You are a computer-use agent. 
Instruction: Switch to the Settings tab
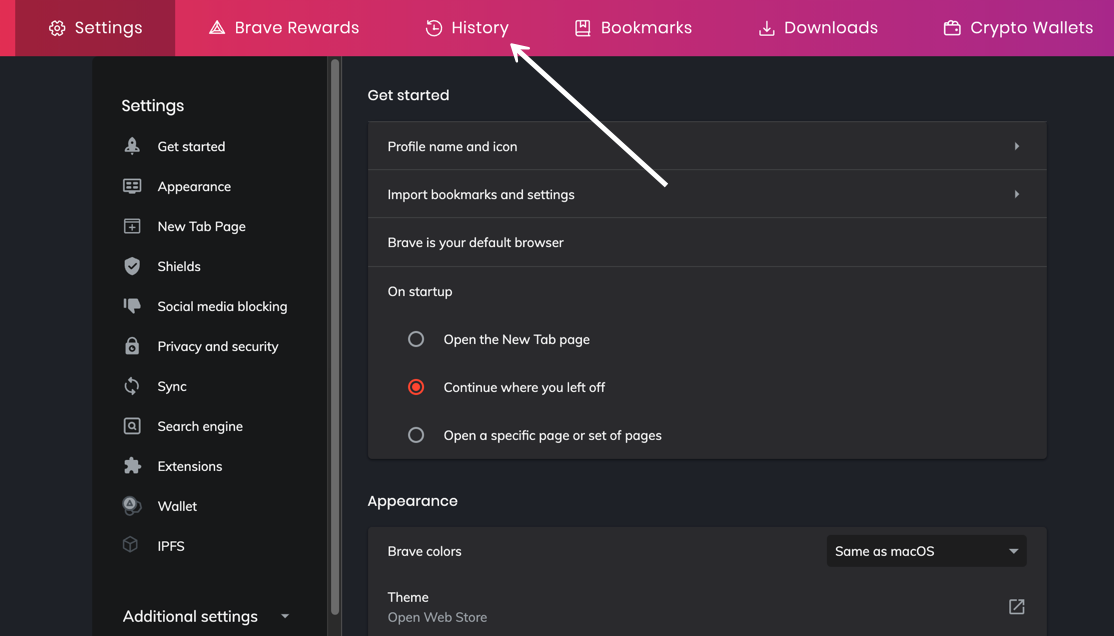click(95, 27)
